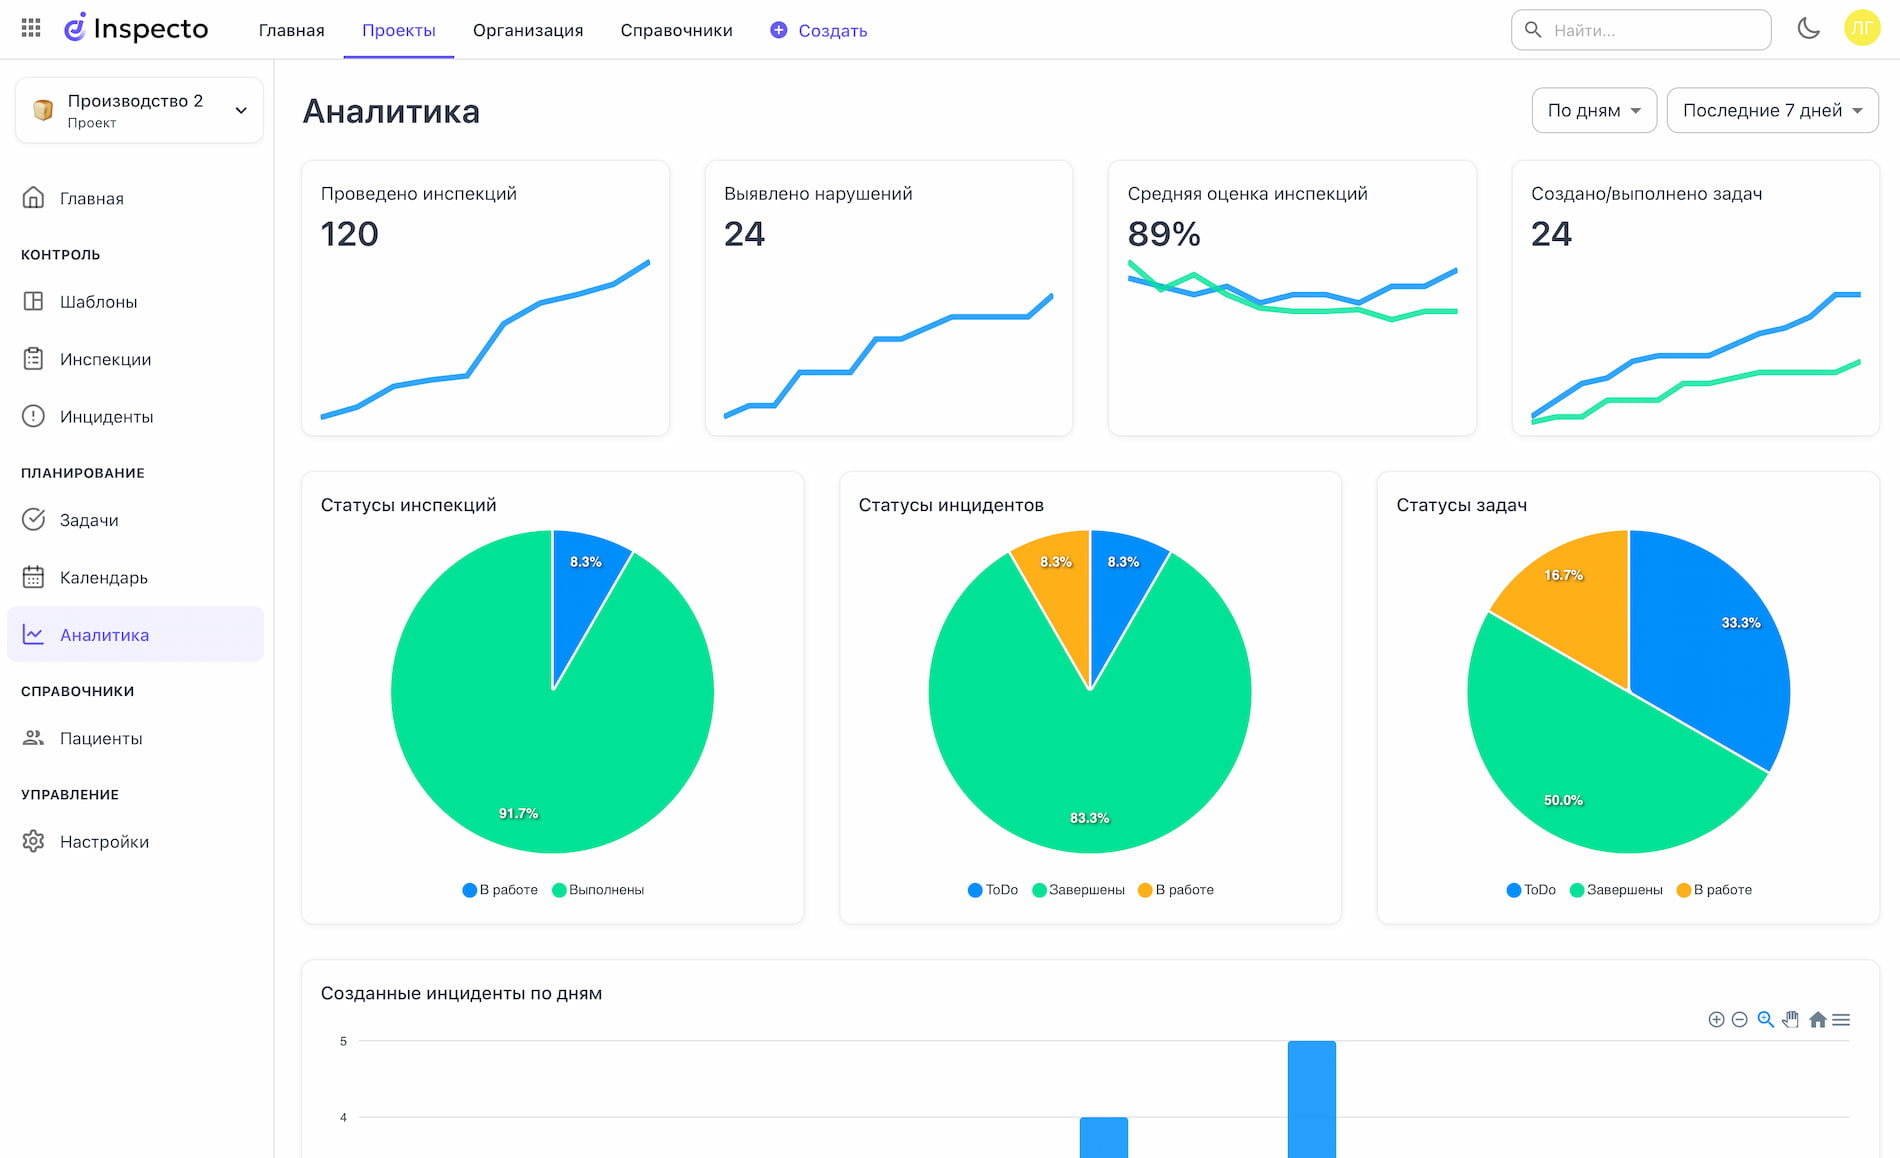Click the Inspecto logo
Image resolution: width=1900 pixels, height=1158 pixels.
pos(136,29)
